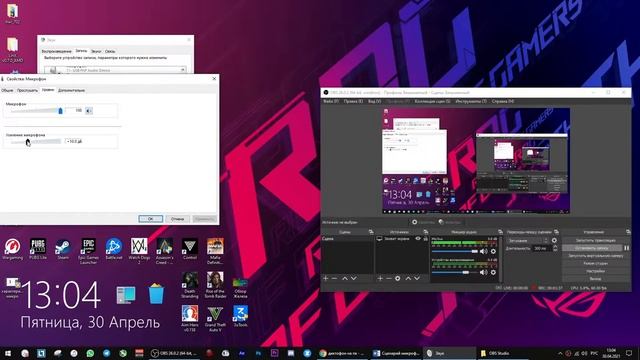Open Mic/Aux audio settings gear
Screen dimensions: 640x360
tap(493, 251)
